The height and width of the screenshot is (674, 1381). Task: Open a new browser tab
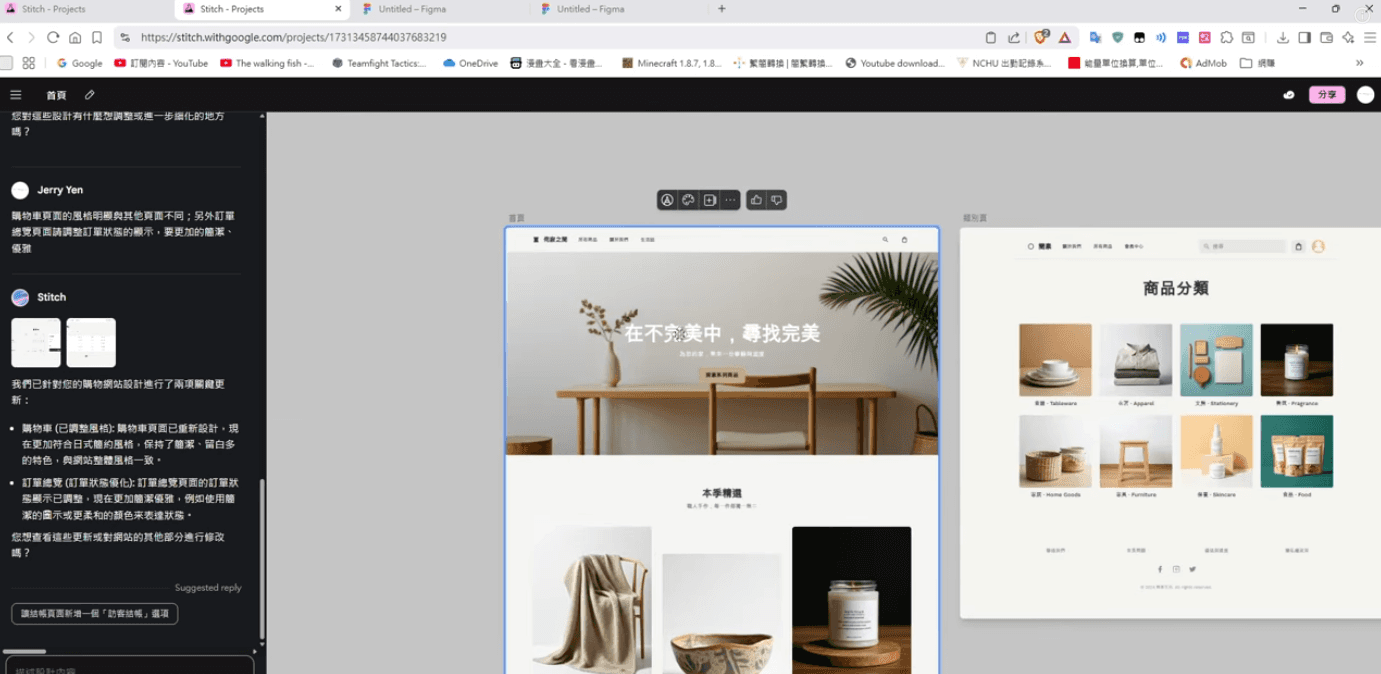722,9
